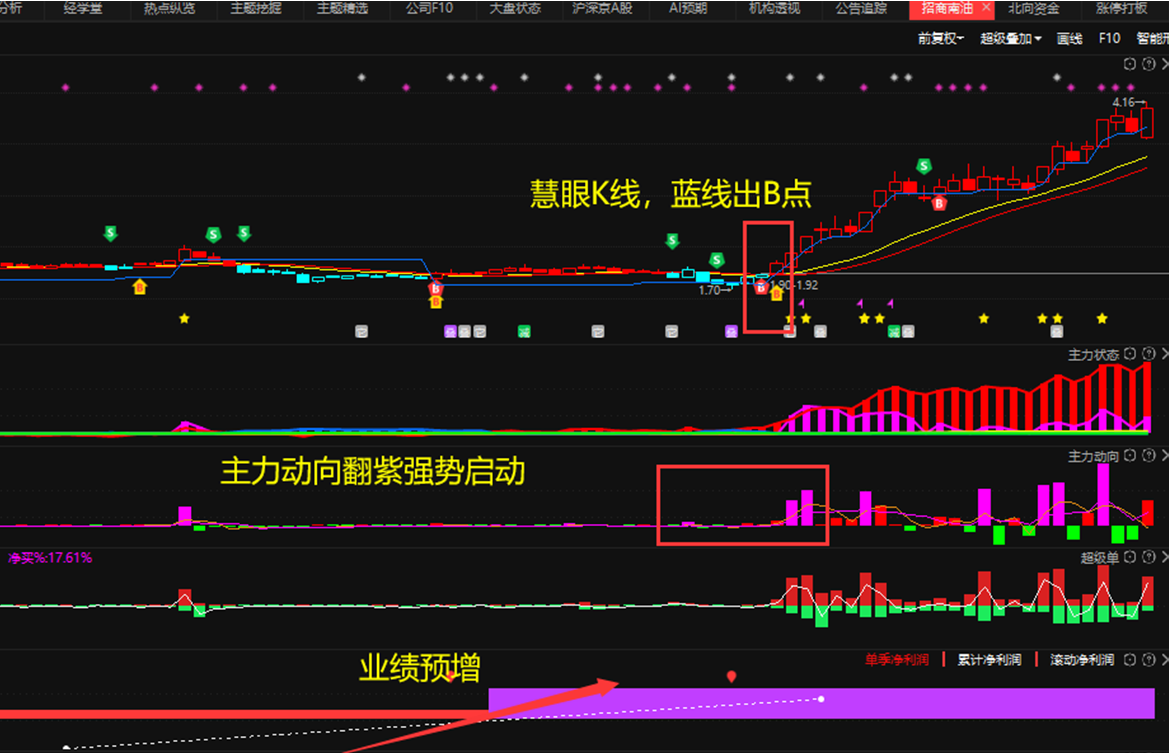
Task: Click the help icon in net profit panel
Action: (1147, 660)
